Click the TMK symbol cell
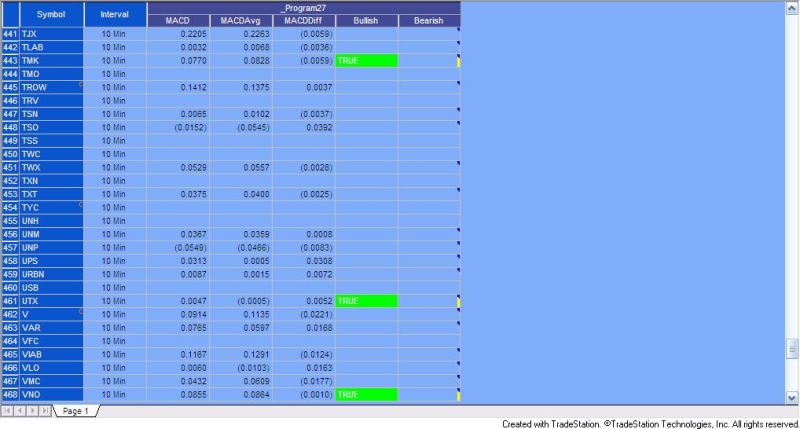Image resolution: width=800 pixels, height=429 pixels. pos(51,61)
